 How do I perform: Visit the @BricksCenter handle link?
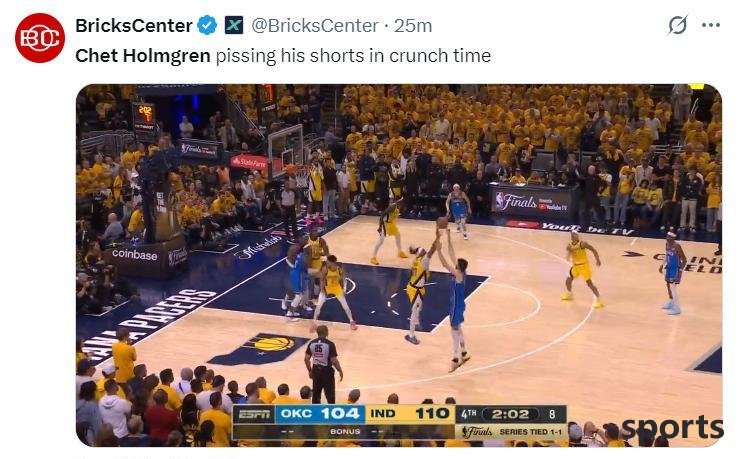(x=314, y=25)
